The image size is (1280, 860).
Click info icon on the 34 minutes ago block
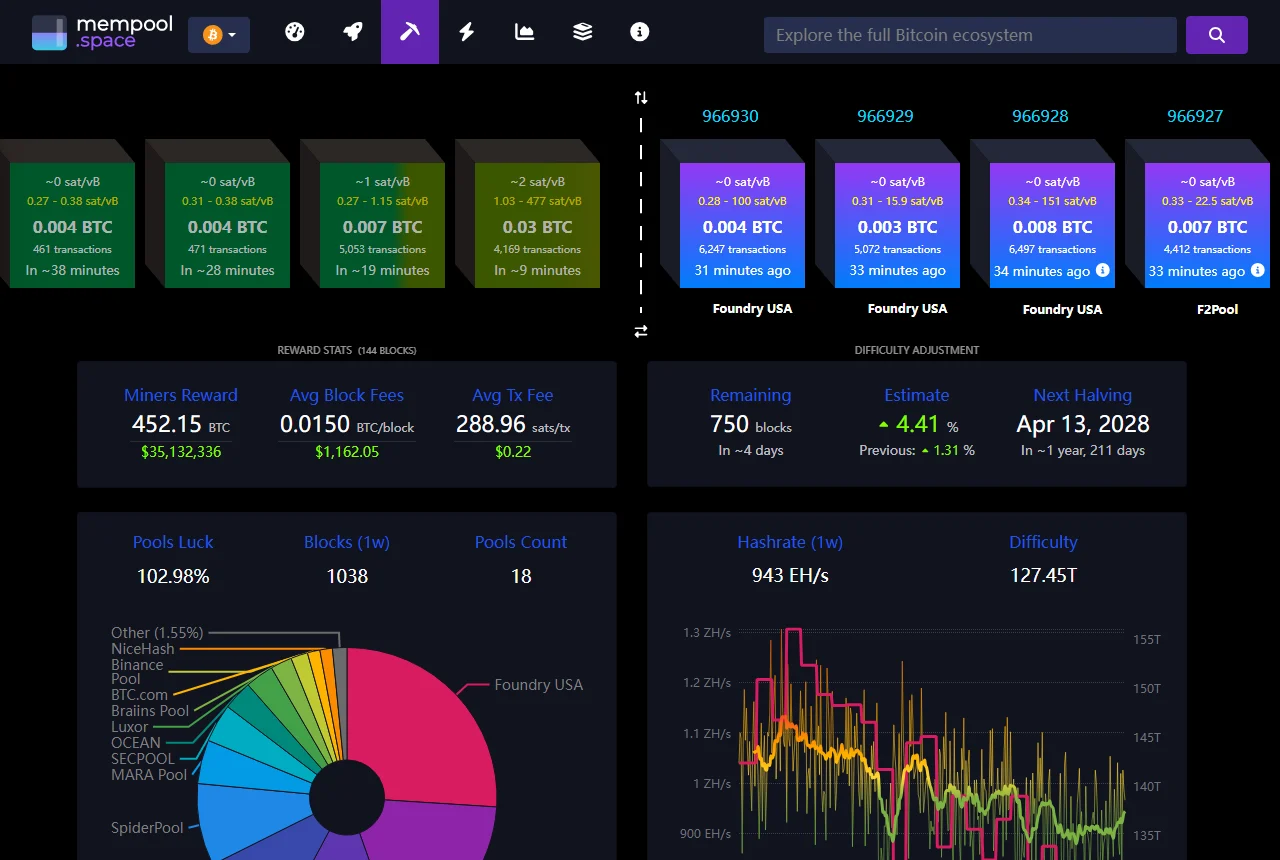click(1103, 270)
